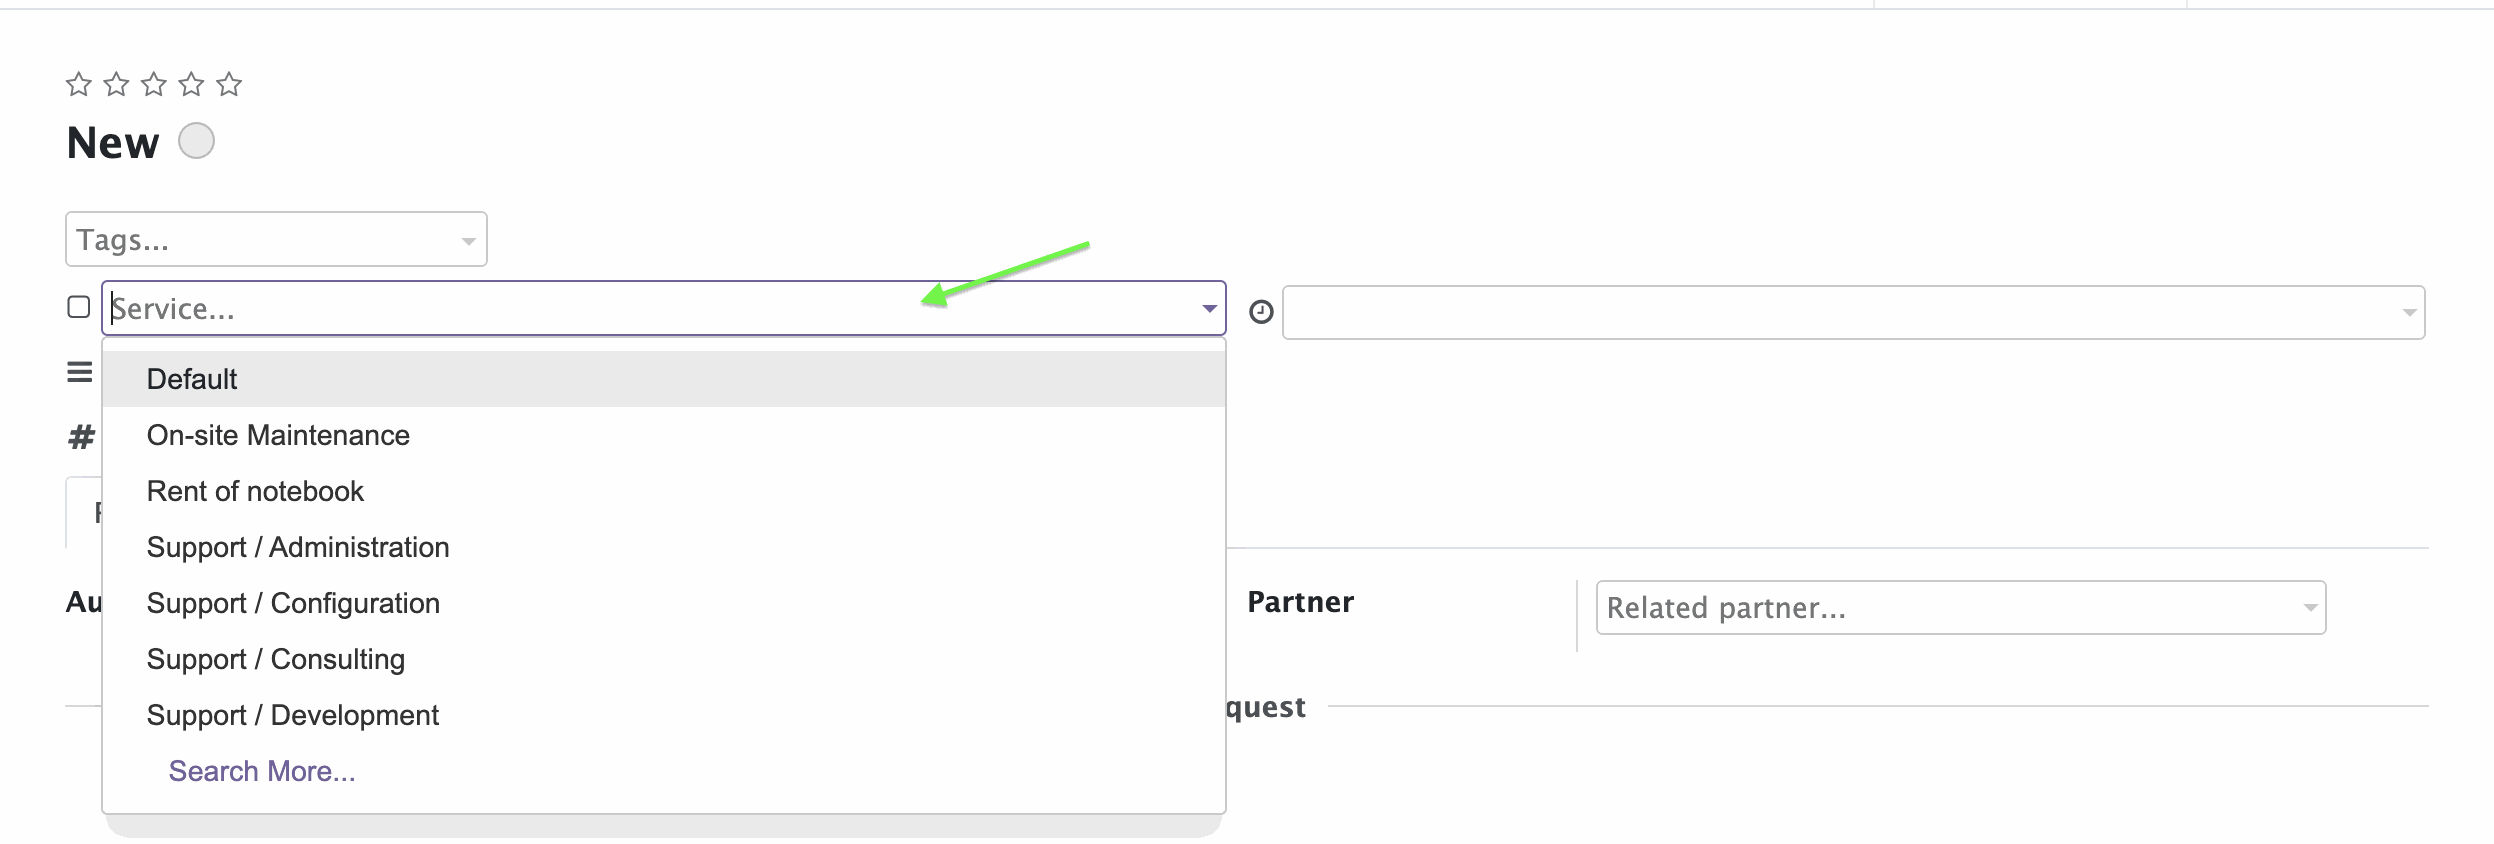Select the third priority star

[x=154, y=84]
